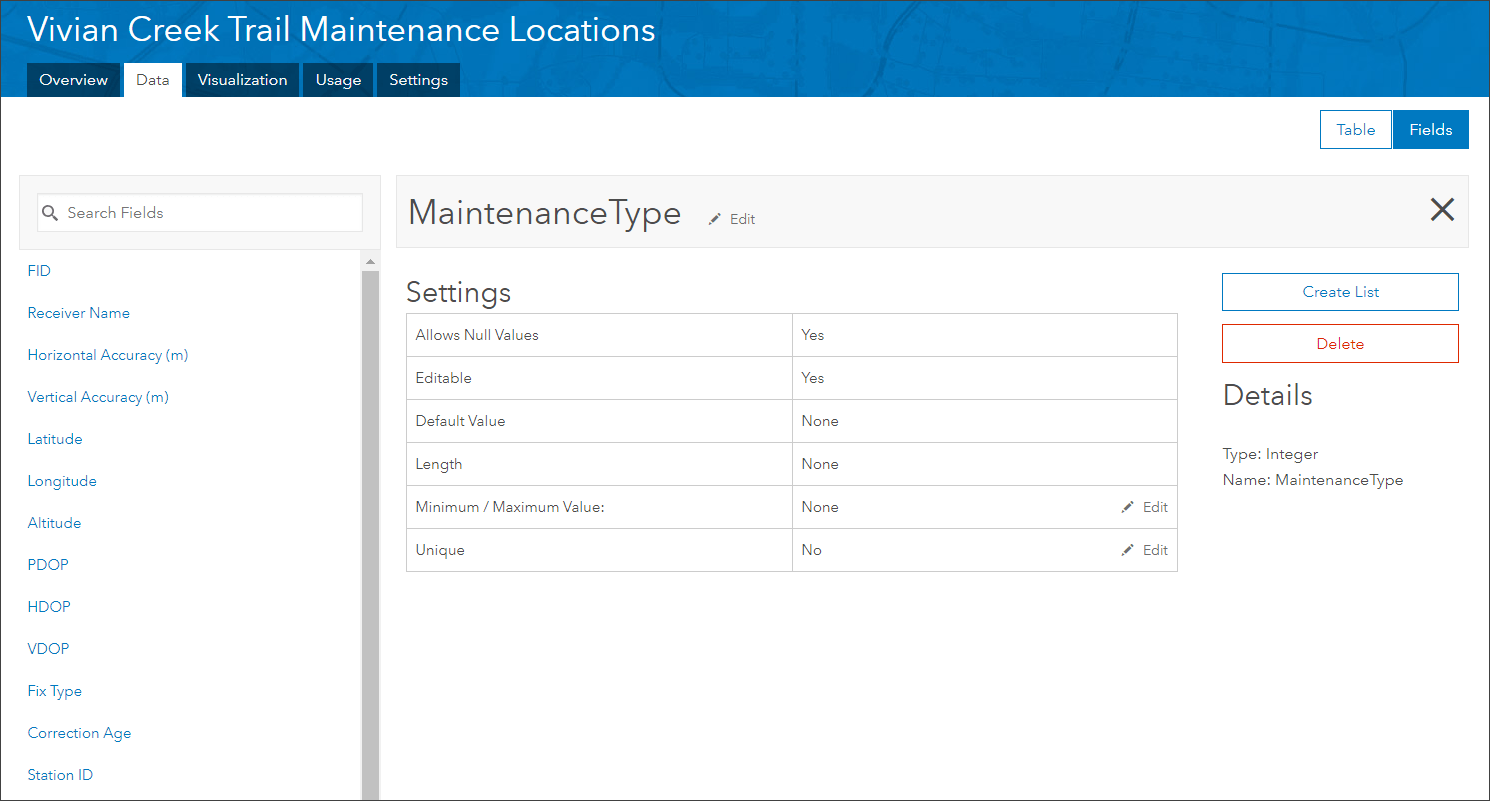Click the red Delete button
The height and width of the screenshot is (801, 1490).
click(1339, 343)
